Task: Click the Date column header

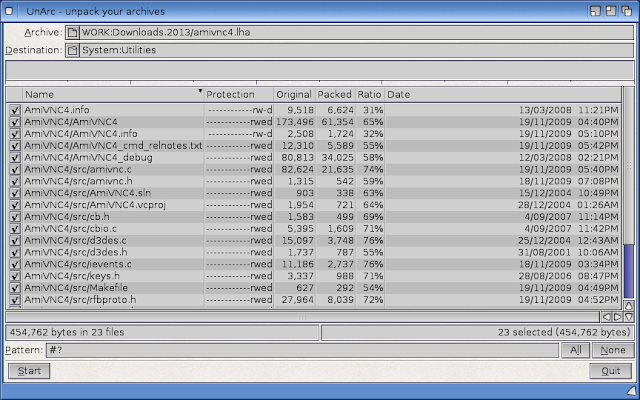Action: click(x=500, y=94)
